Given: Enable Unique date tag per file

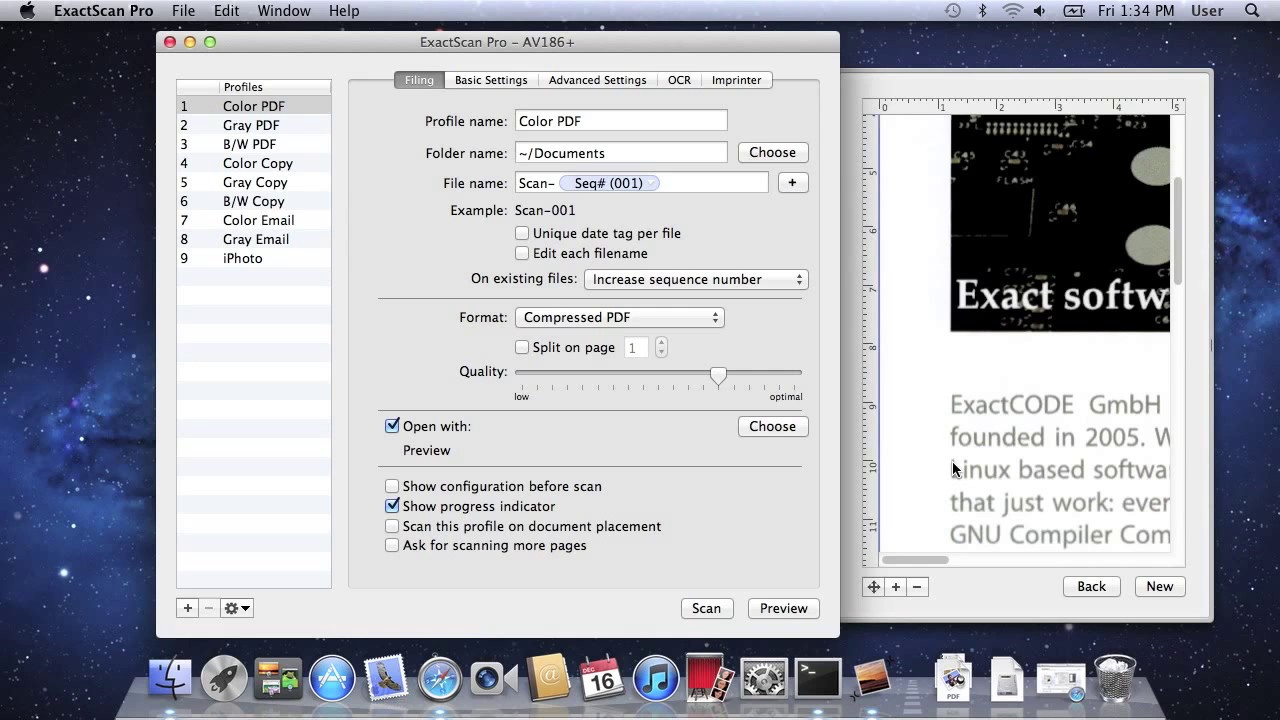Looking at the screenshot, I should click(x=522, y=233).
